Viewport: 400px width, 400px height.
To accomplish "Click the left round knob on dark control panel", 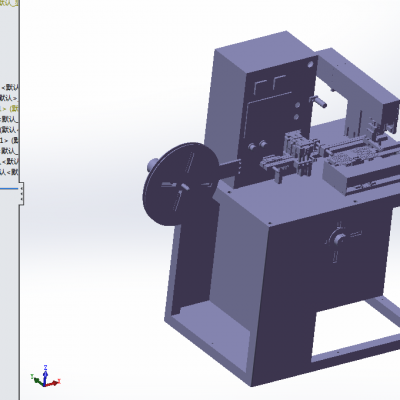I will point(252,147).
